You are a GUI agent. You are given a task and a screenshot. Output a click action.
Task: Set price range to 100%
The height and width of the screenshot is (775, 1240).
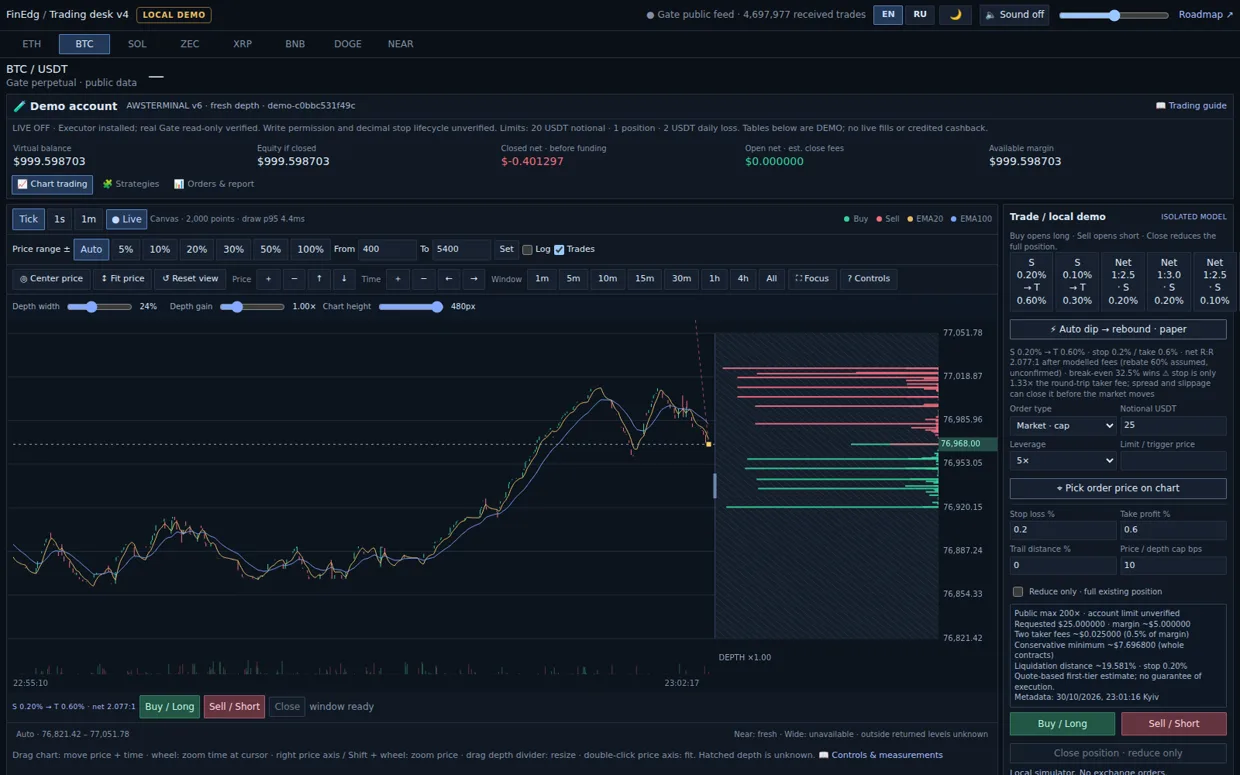click(x=310, y=250)
